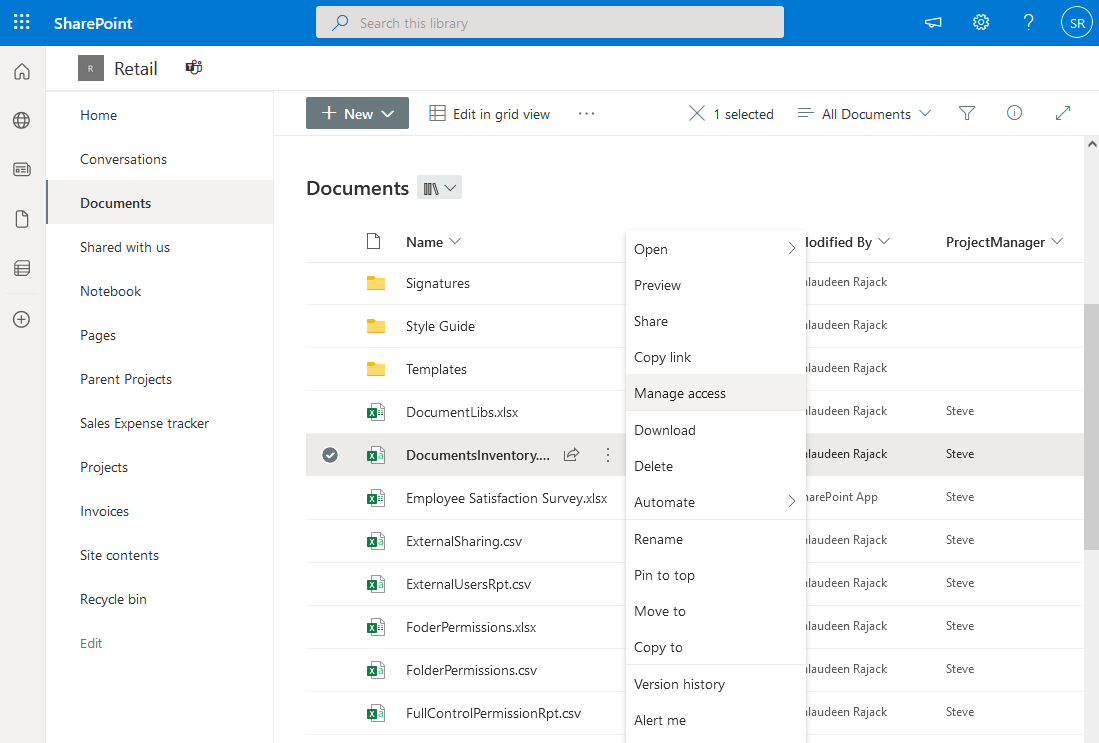Expand library to full screen view
Image resolution: width=1099 pixels, height=743 pixels.
pyautogui.click(x=1062, y=113)
